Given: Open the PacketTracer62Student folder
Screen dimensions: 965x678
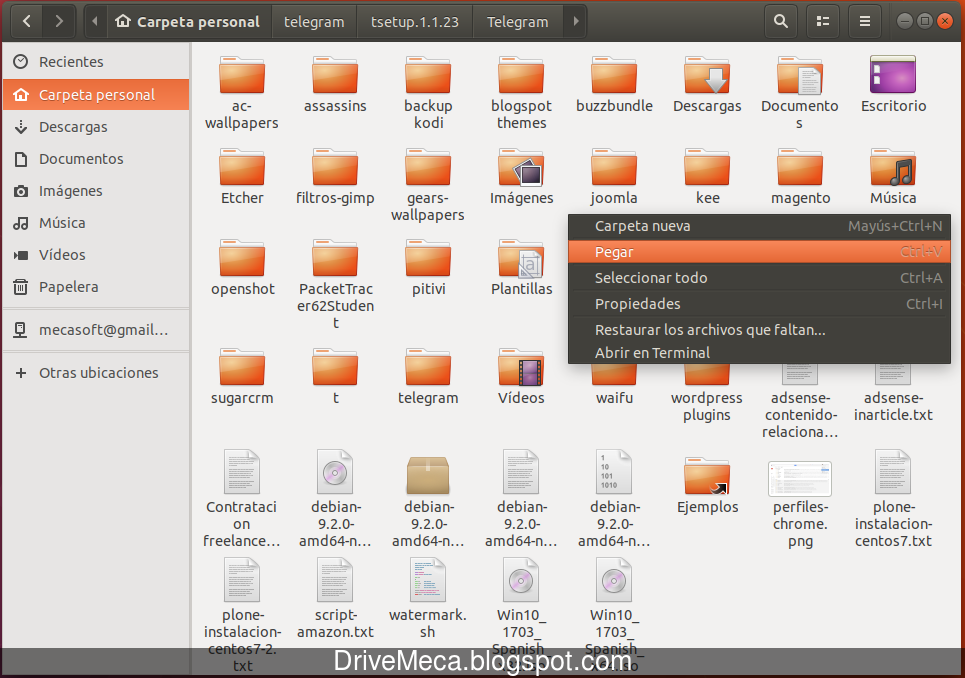Looking at the screenshot, I should (x=335, y=259).
